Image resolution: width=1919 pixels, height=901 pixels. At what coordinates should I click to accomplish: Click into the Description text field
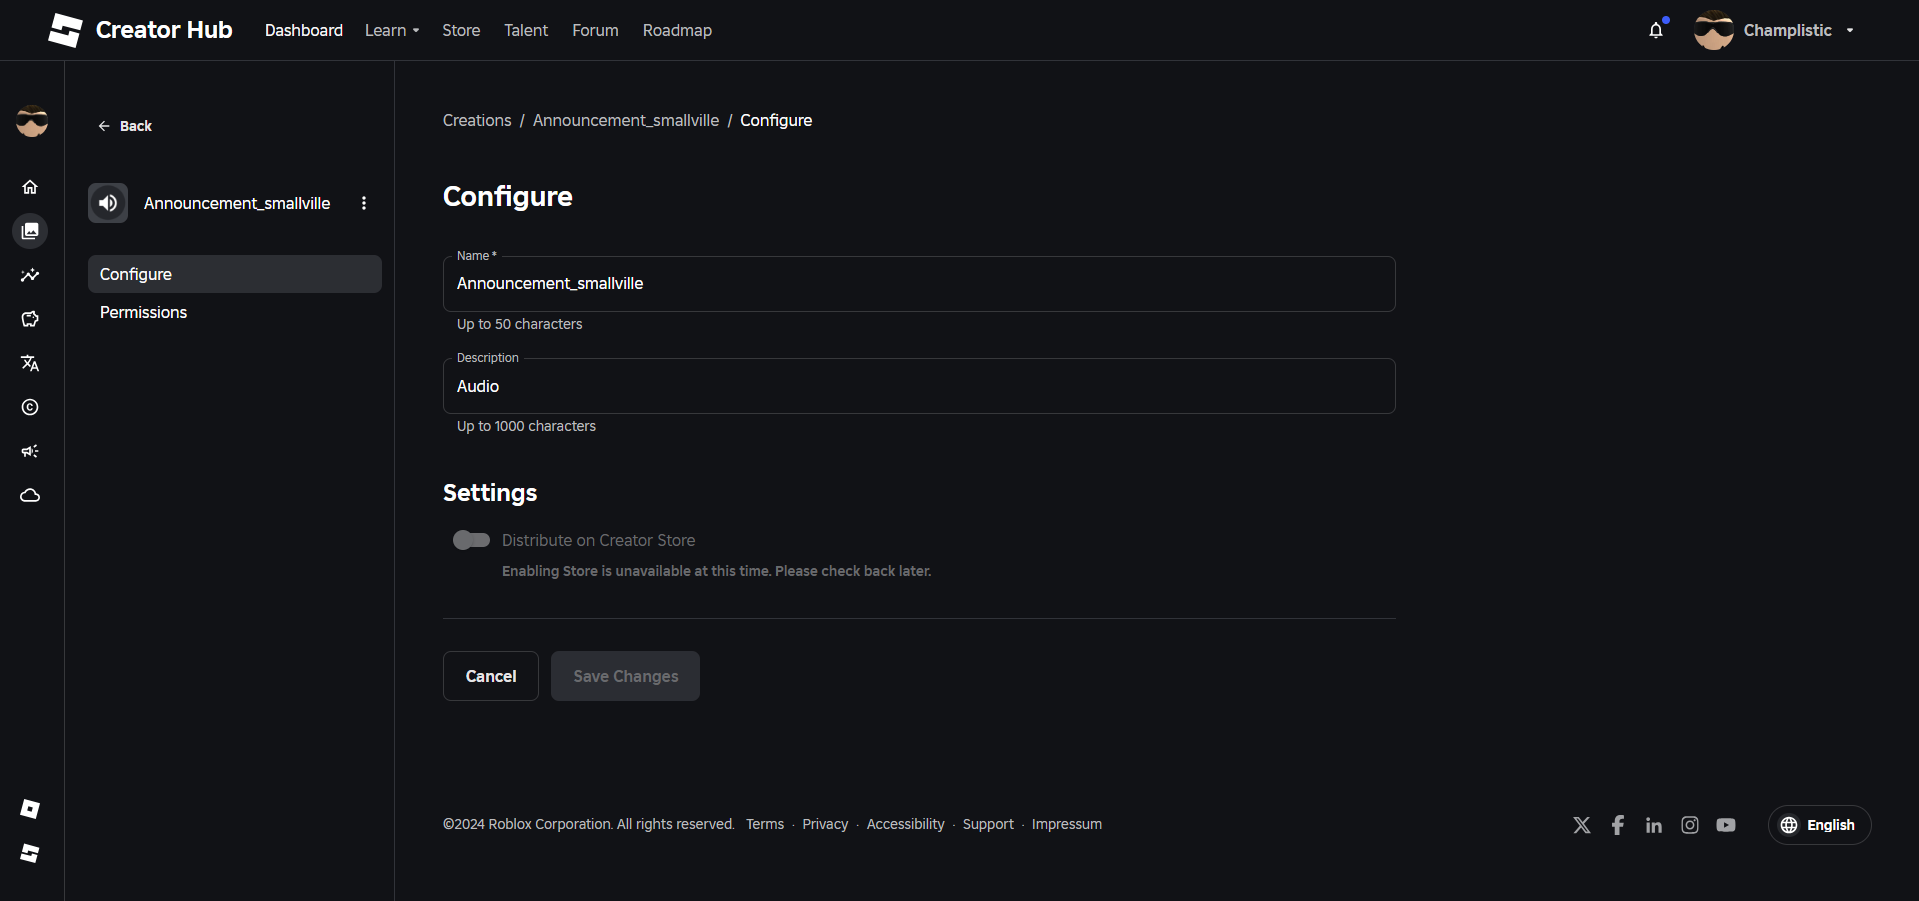(918, 386)
